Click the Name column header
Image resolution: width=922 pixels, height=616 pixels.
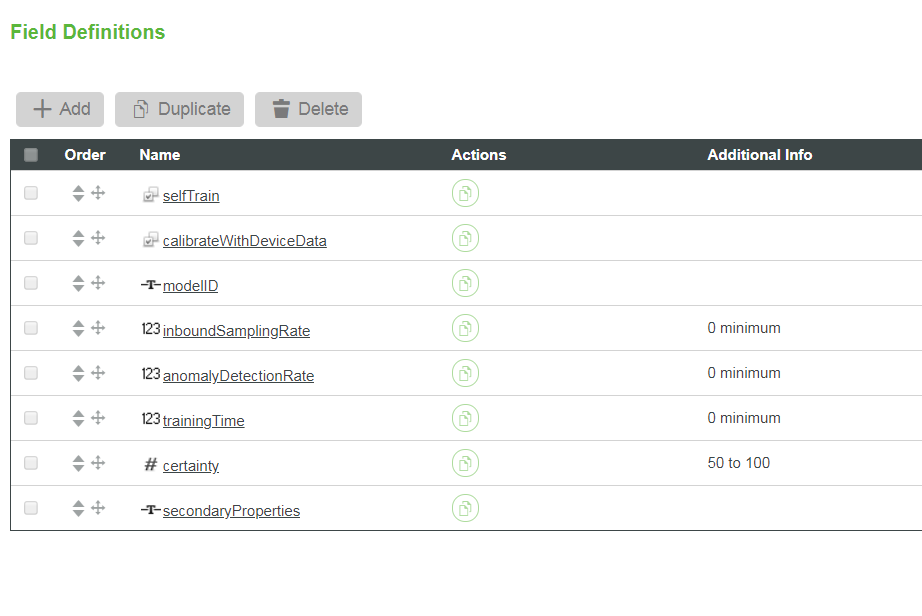point(160,155)
